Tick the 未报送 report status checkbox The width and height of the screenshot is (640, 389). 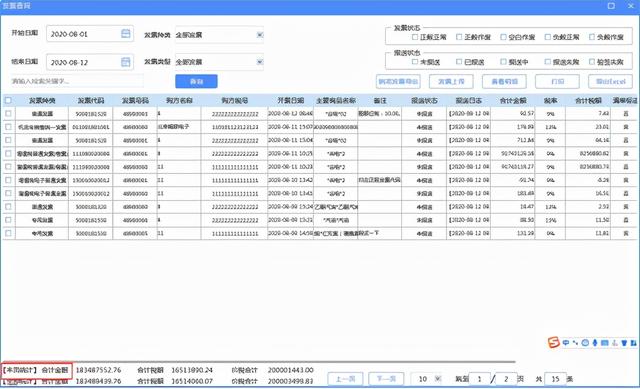coord(415,62)
